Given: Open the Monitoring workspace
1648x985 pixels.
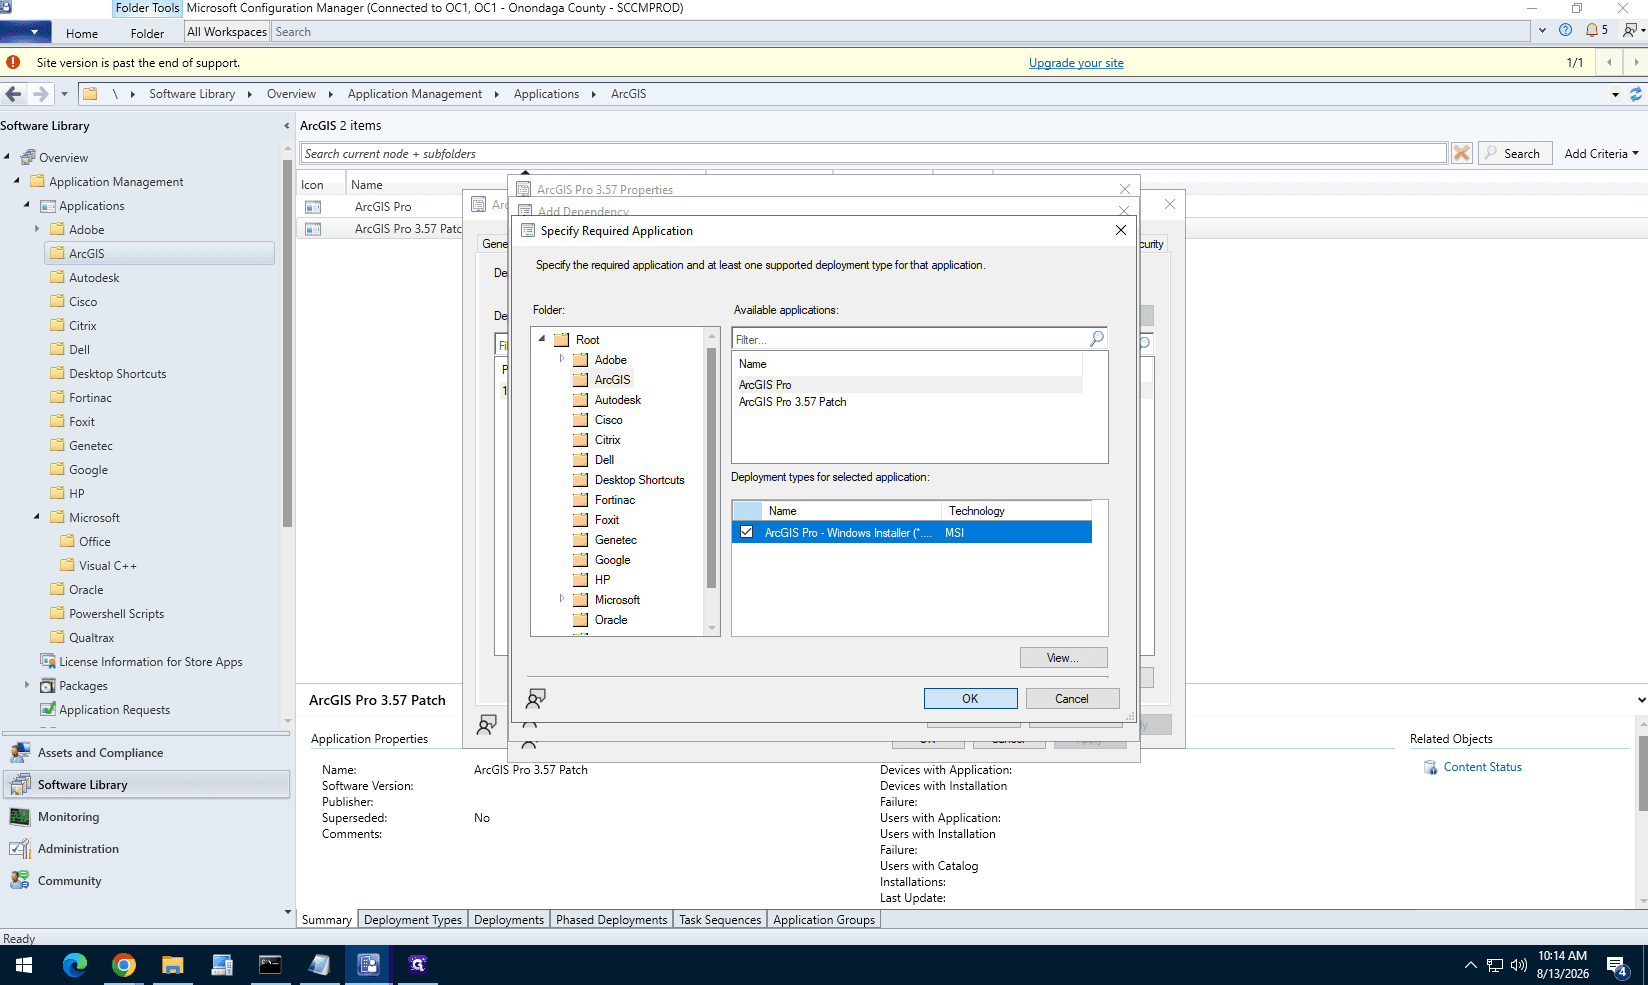Looking at the screenshot, I should pos(147,817).
